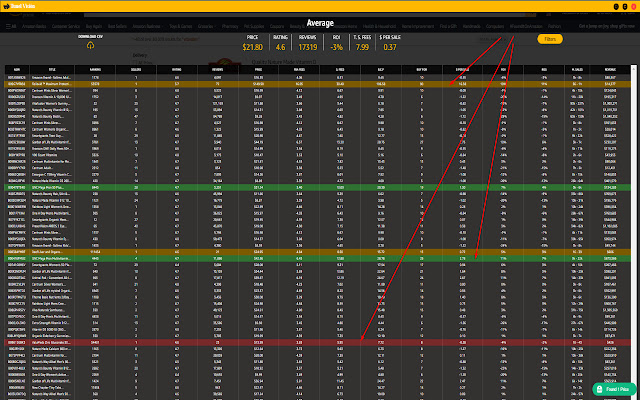Click the Download CSV cloud icon

[x=92, y=46]
